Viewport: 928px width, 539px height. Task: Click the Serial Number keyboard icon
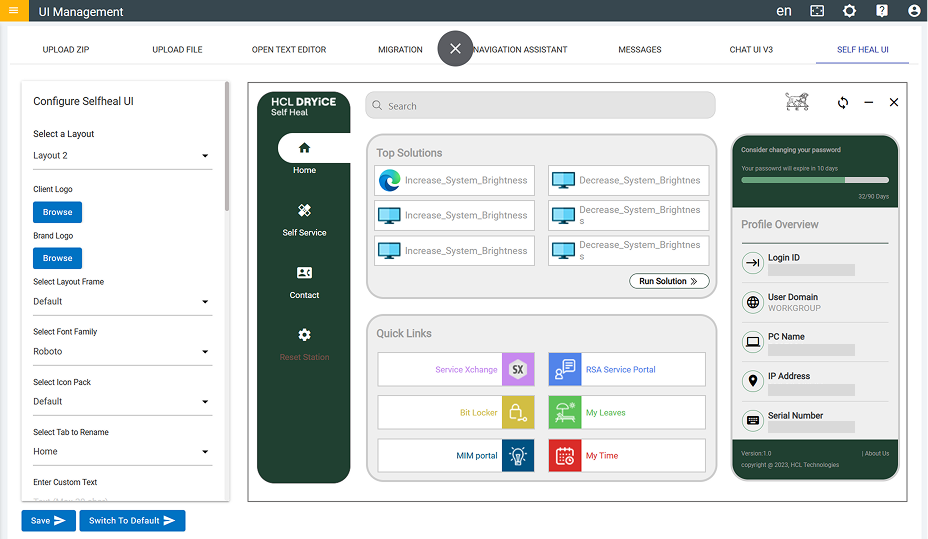click(x=753, y=421)
